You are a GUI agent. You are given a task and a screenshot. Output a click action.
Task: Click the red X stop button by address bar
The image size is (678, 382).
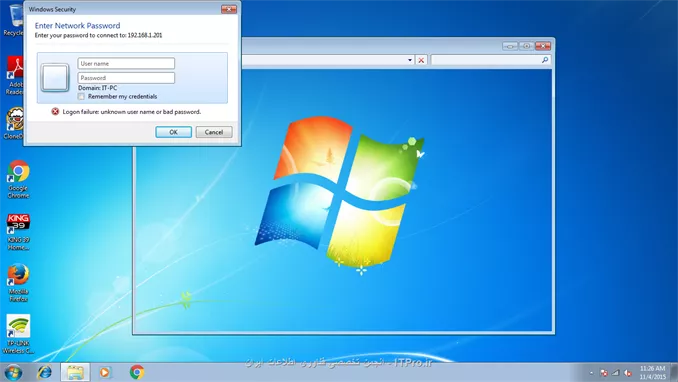point(421,60)
